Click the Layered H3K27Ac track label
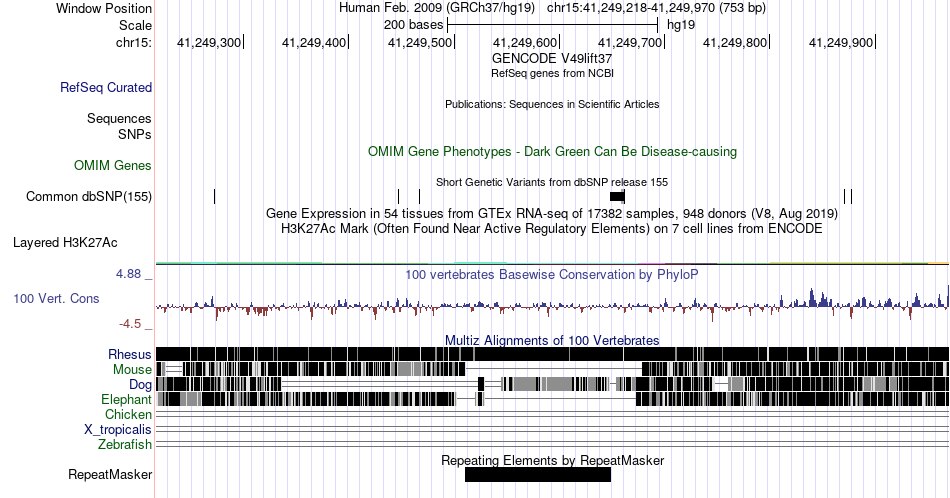The height and width of the screenshot is (498, 950). 65,242
